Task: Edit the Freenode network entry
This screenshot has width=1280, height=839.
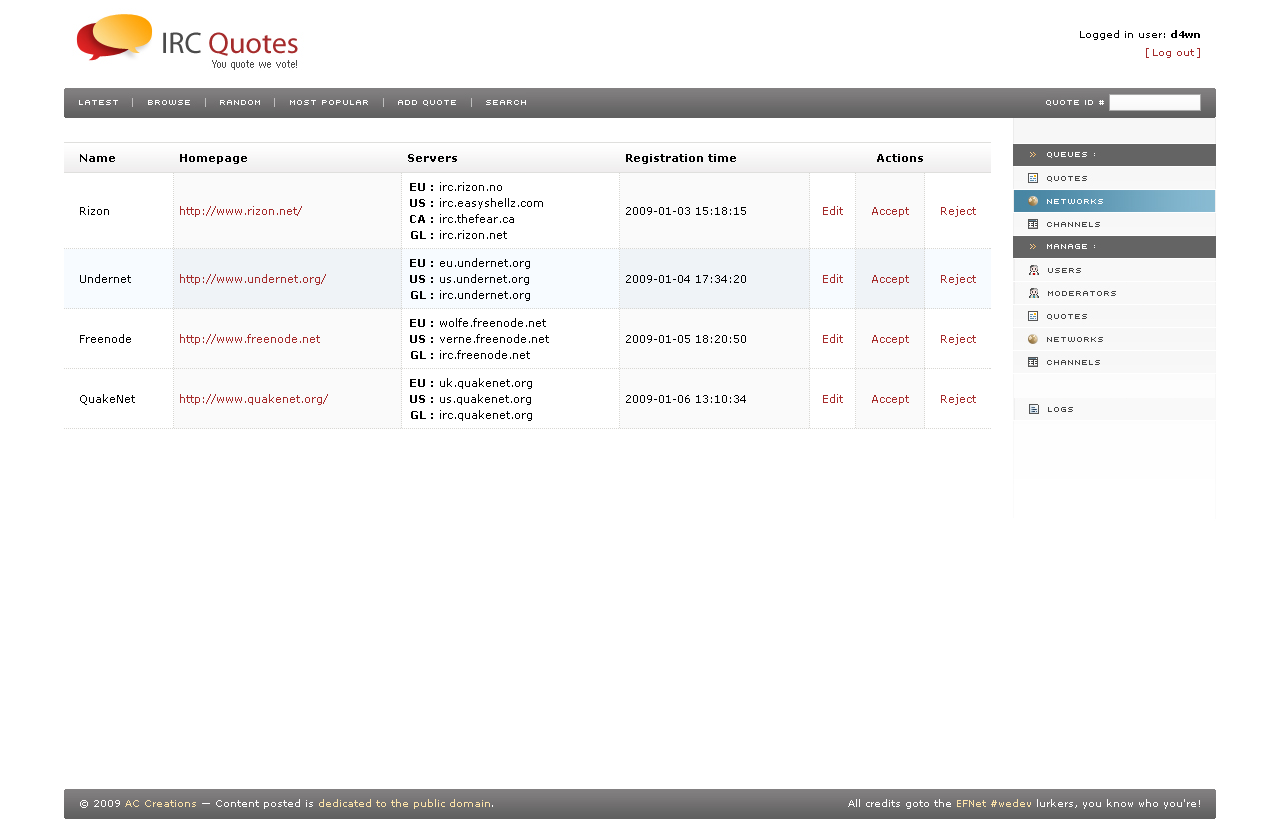Action: pyautogui.click(x=832, y=339)
